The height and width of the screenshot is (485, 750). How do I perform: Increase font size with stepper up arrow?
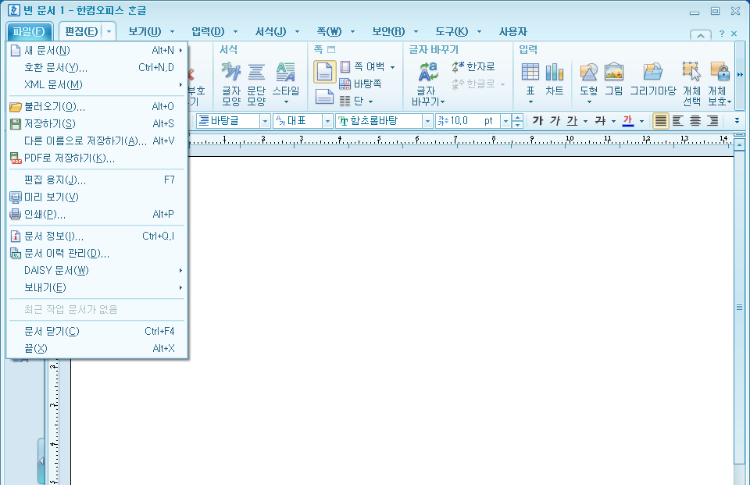[517, 118]
